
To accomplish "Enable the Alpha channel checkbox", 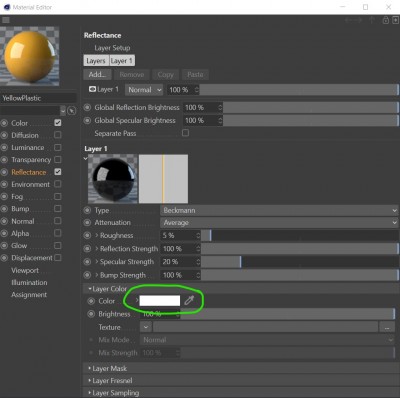I will [58, 233].
